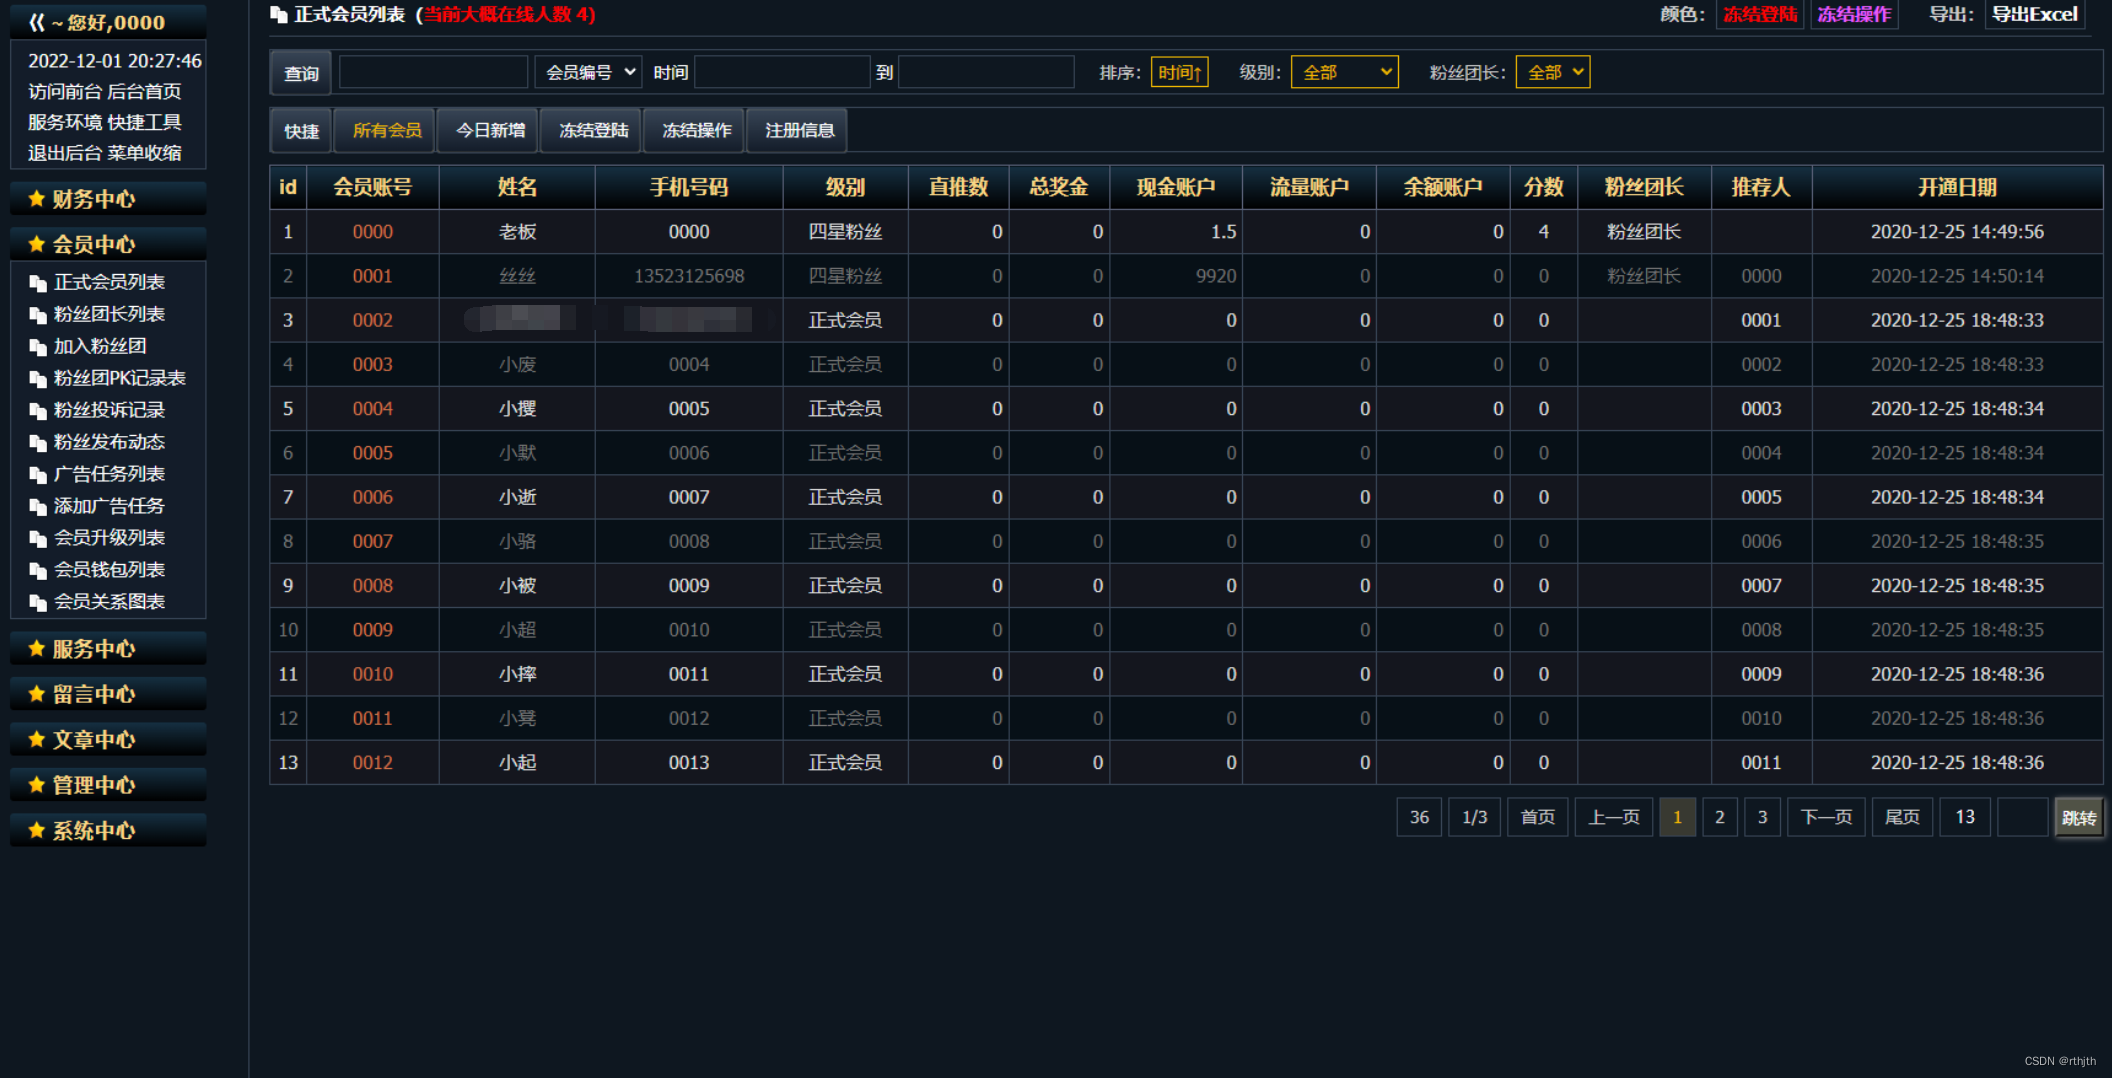Expand the 财务中心 menu section
Screen dimensions: 2112x1078
pyautogui.click(x=108, y=198)
